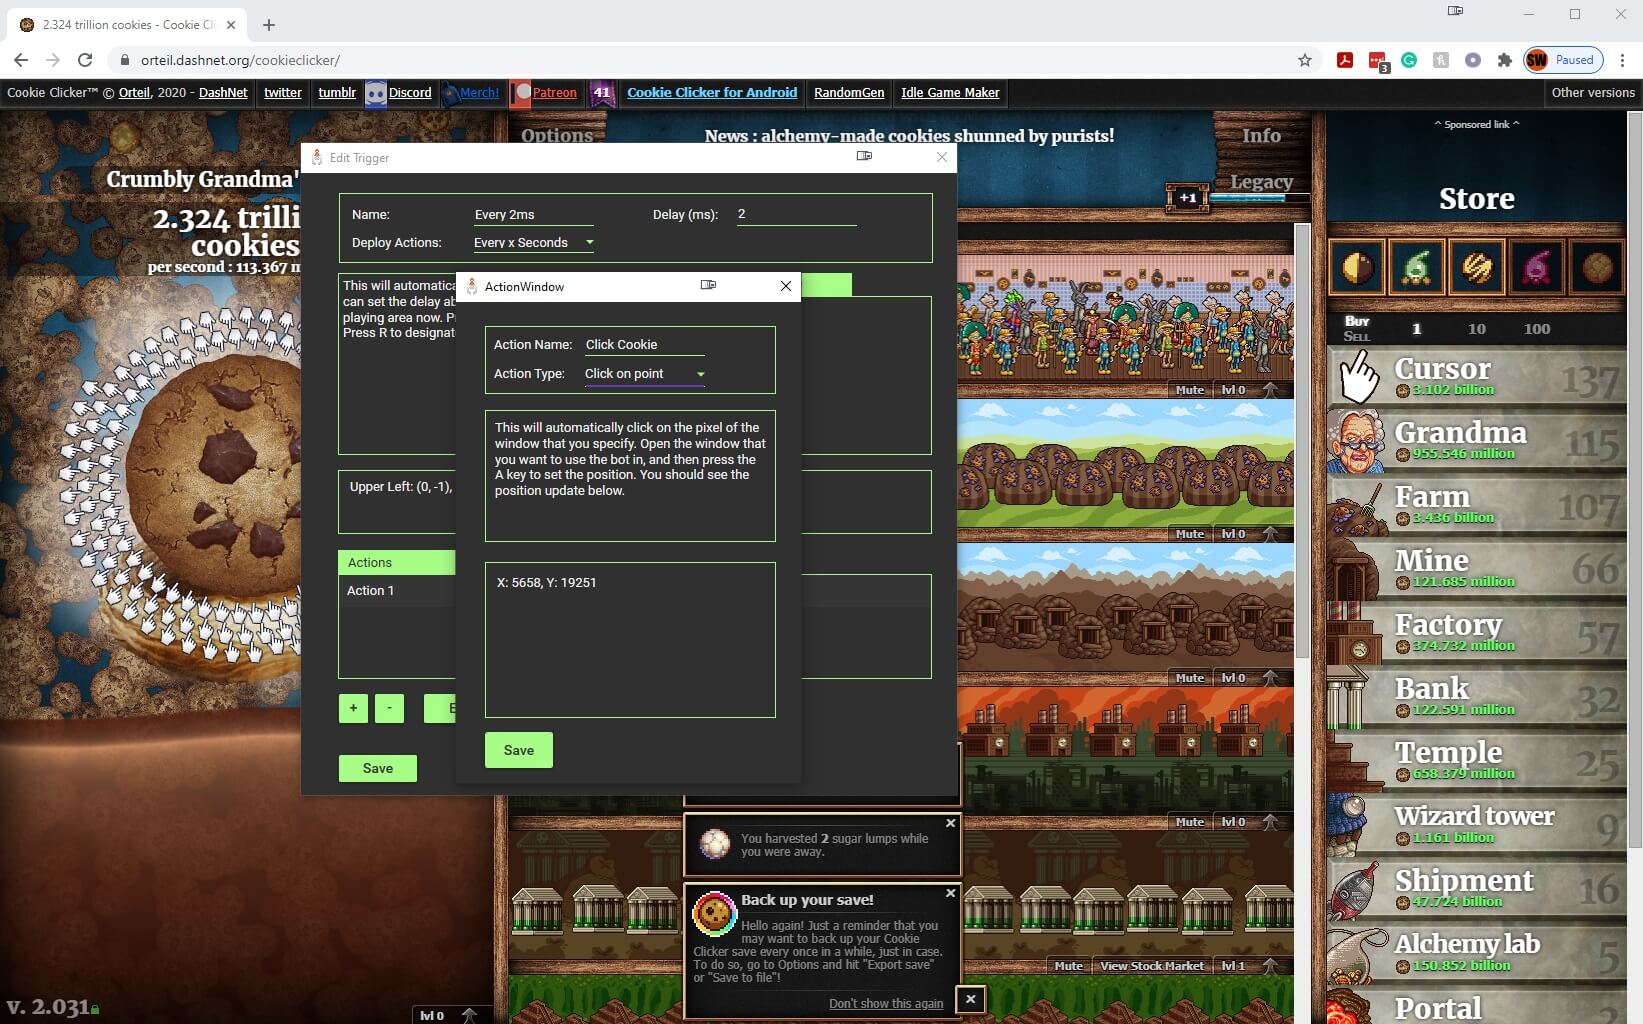Viewport: 1643px width, 1024px height.
Task: Open the Action Type dropdown
Action: pyautogui.click(x=645, y=374)
